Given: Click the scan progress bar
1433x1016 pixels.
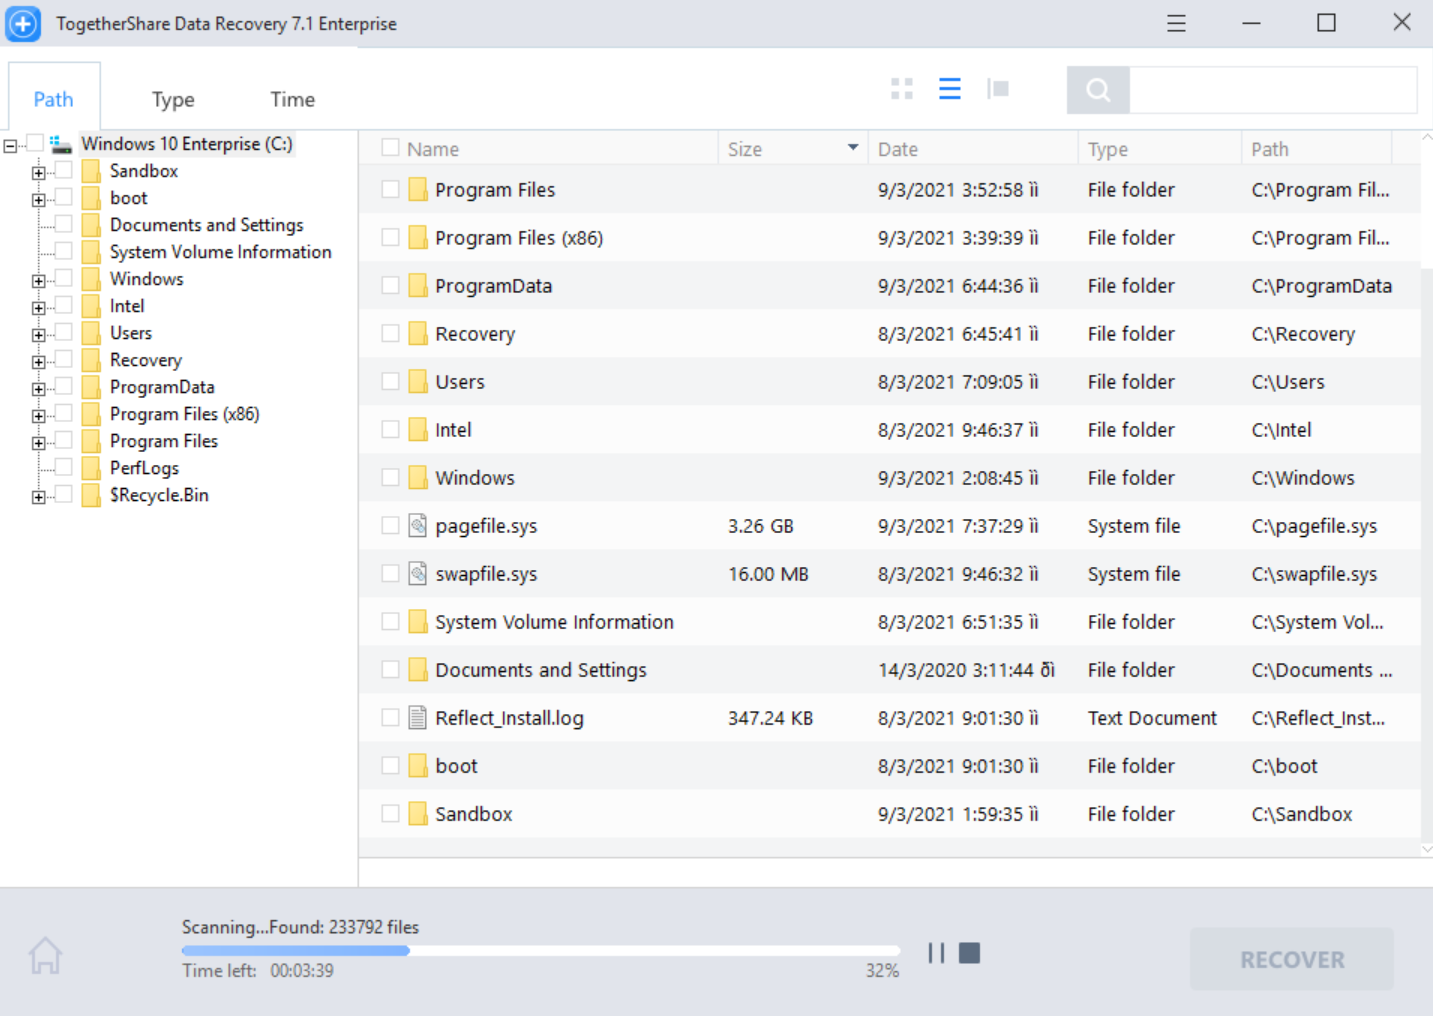Looking at the screenshot, I should click(x=541, y=950).
